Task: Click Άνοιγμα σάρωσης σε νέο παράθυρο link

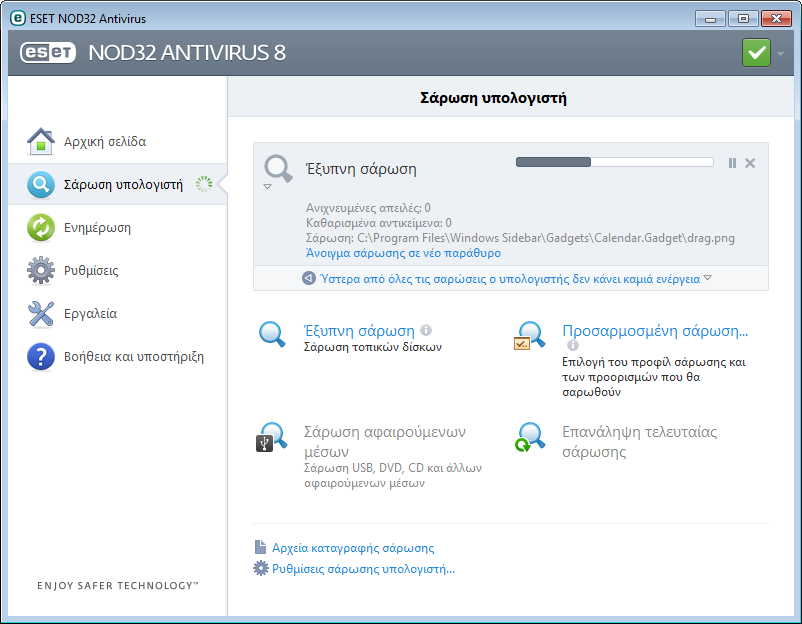Action: pyautogui.click(x=403, y=253)
